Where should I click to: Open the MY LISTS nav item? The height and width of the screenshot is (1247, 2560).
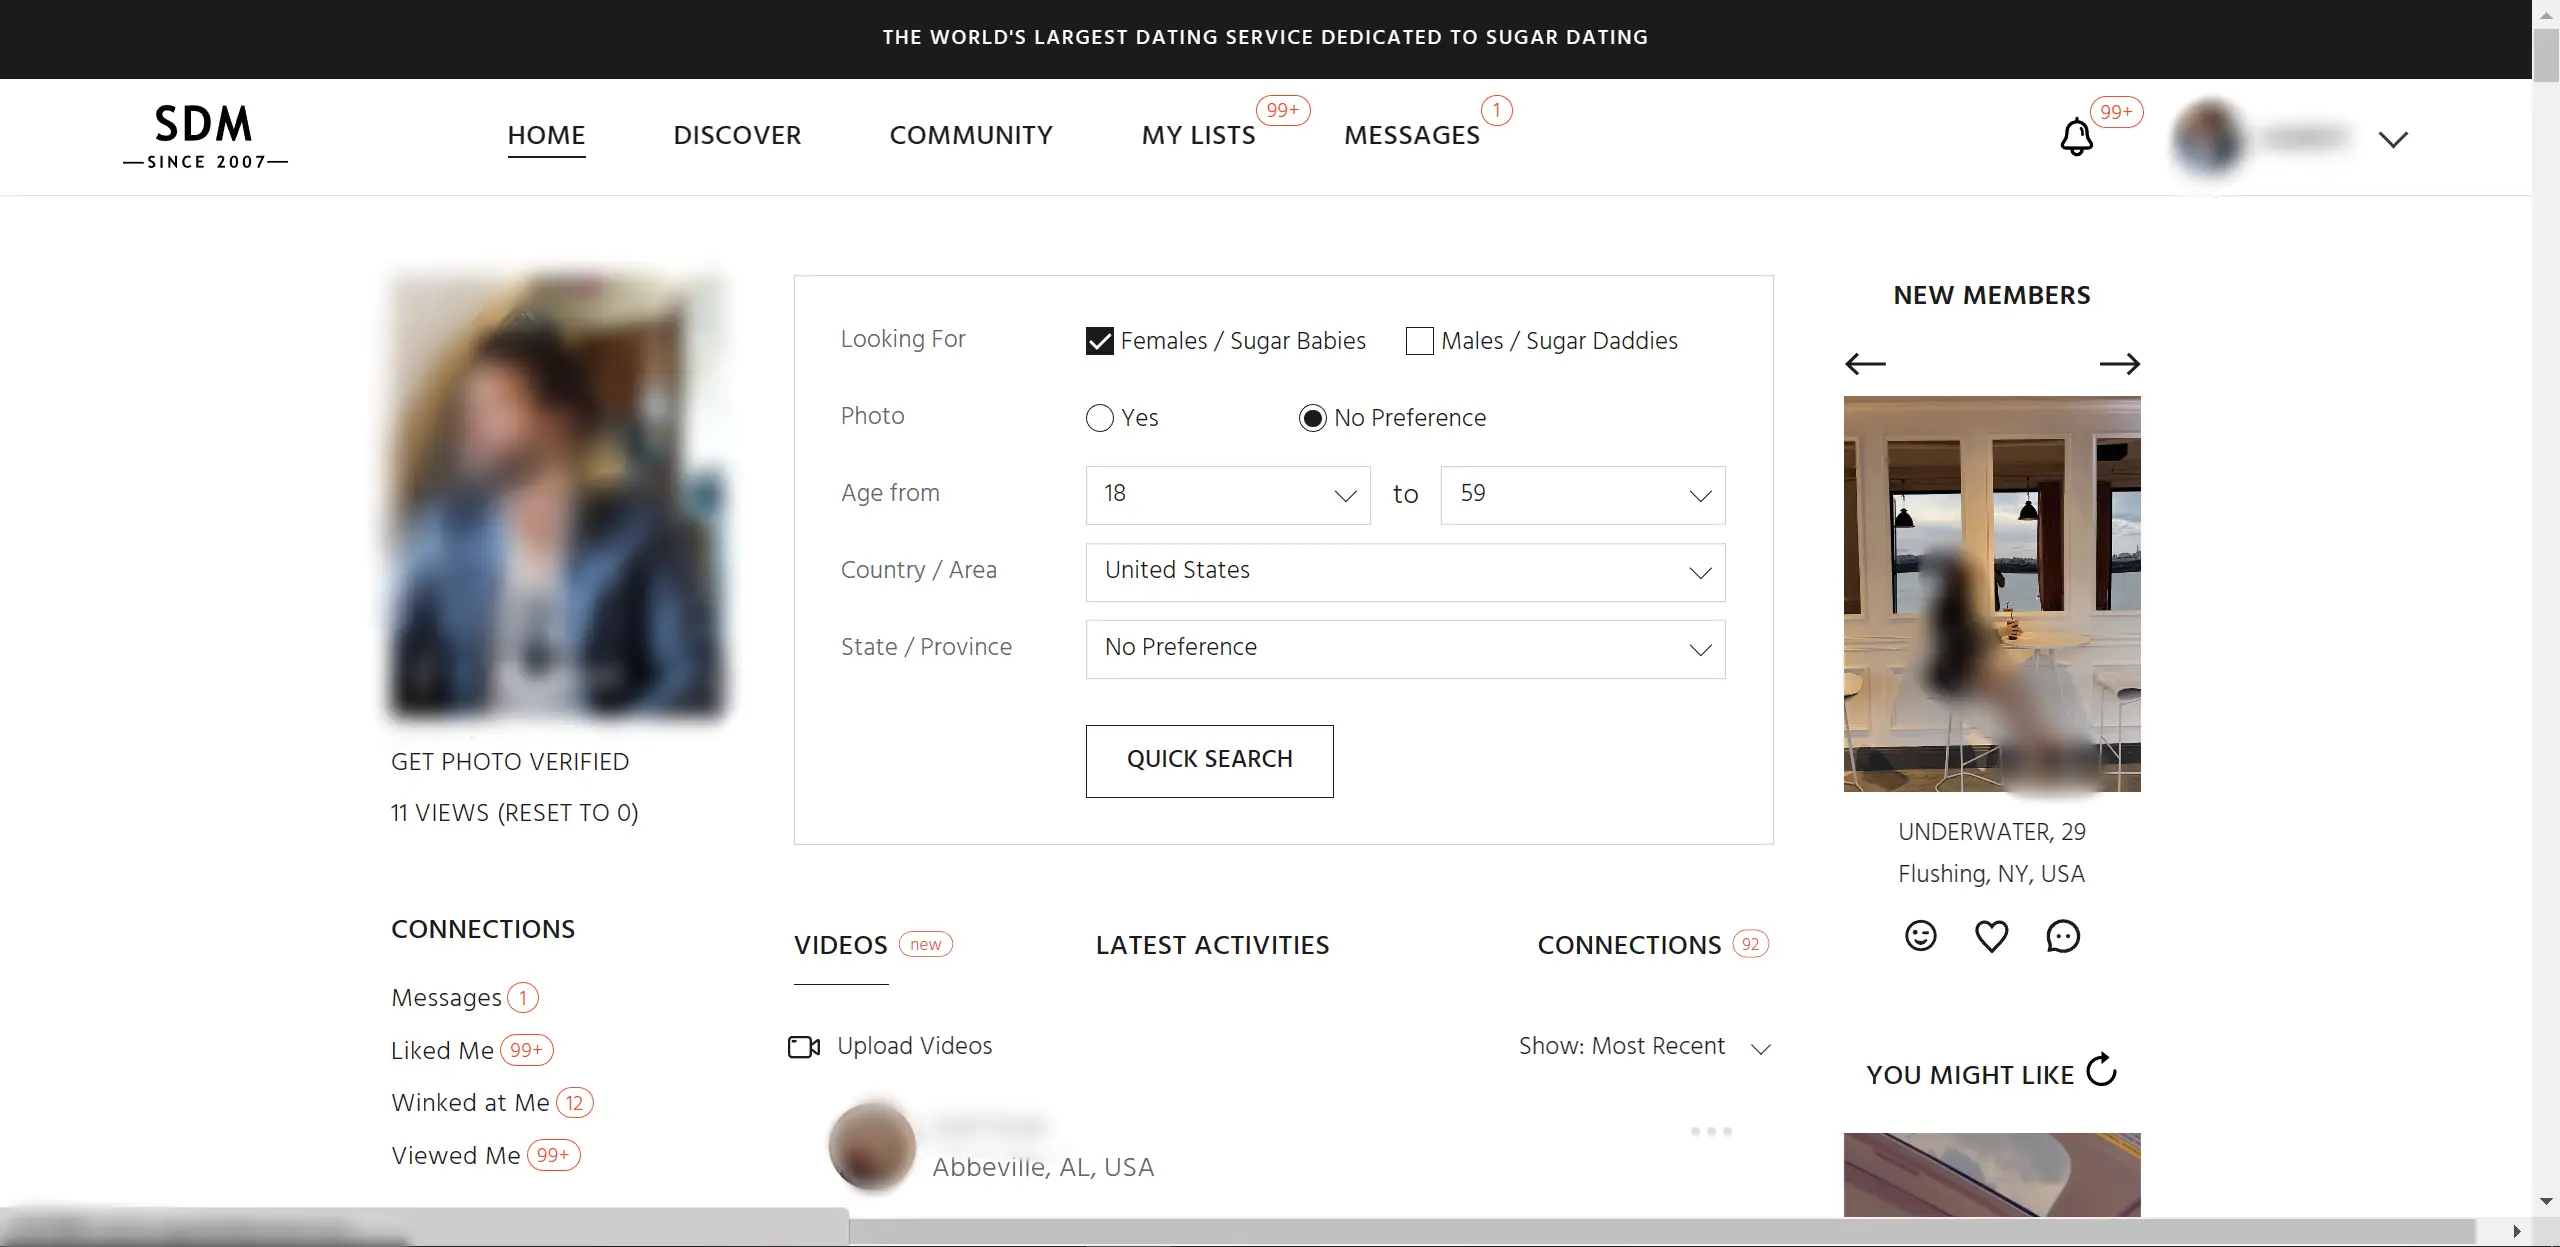(1198, 135)
